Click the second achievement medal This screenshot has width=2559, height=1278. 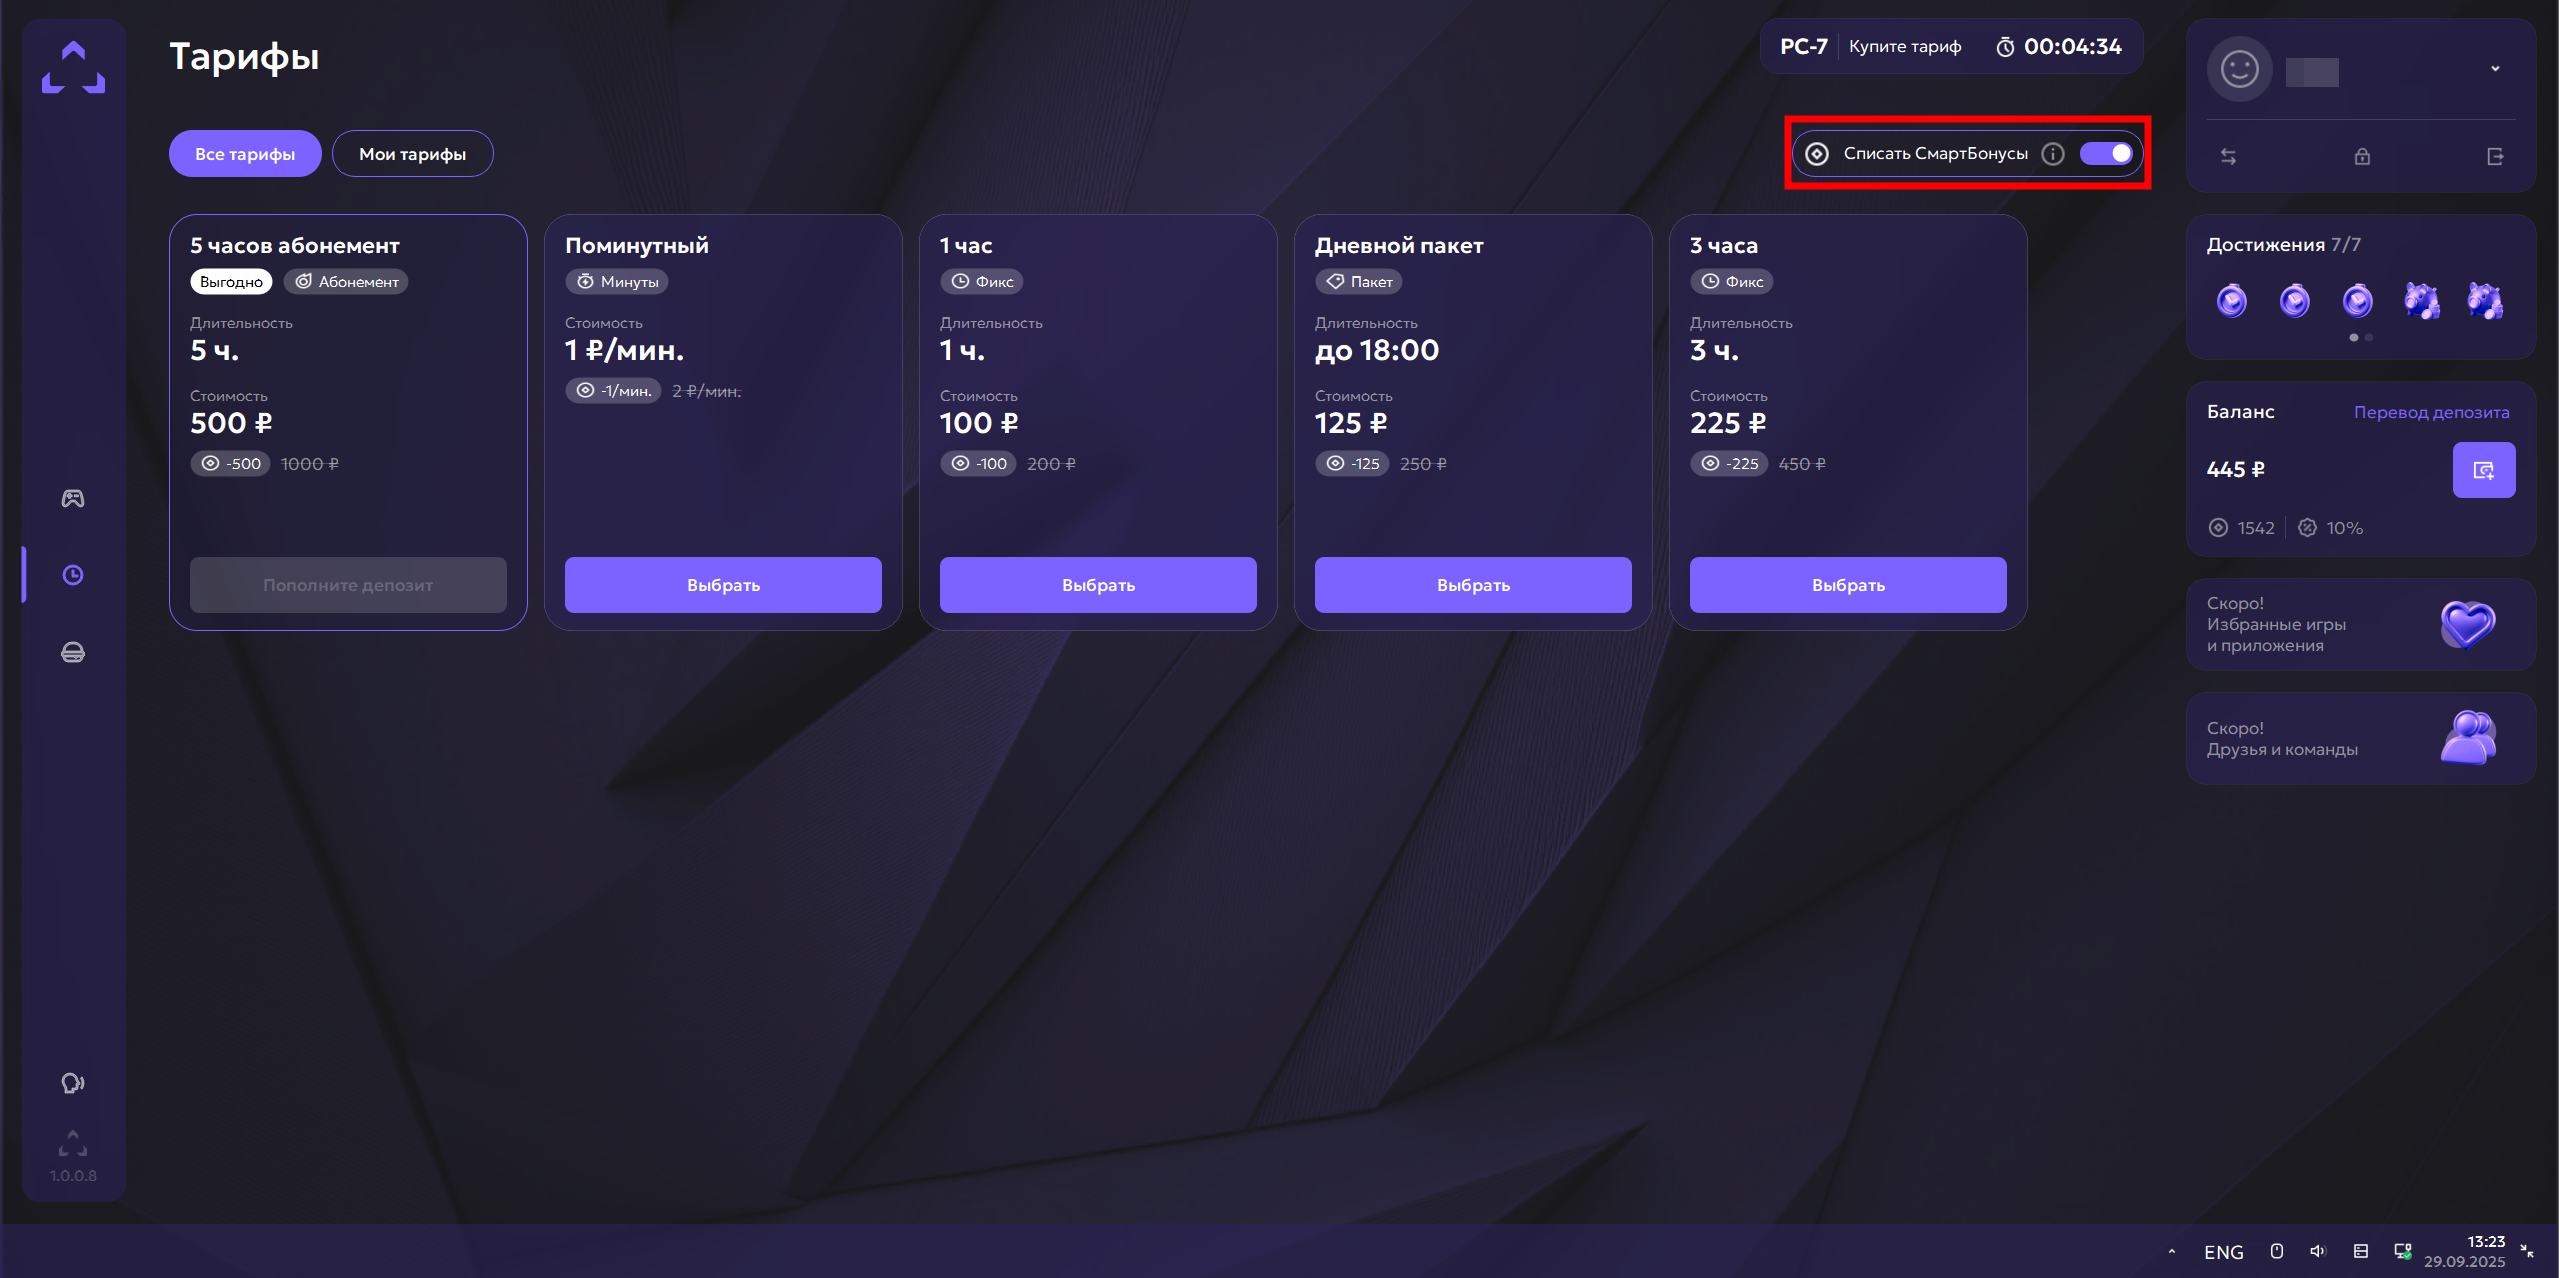[2295, 300]
